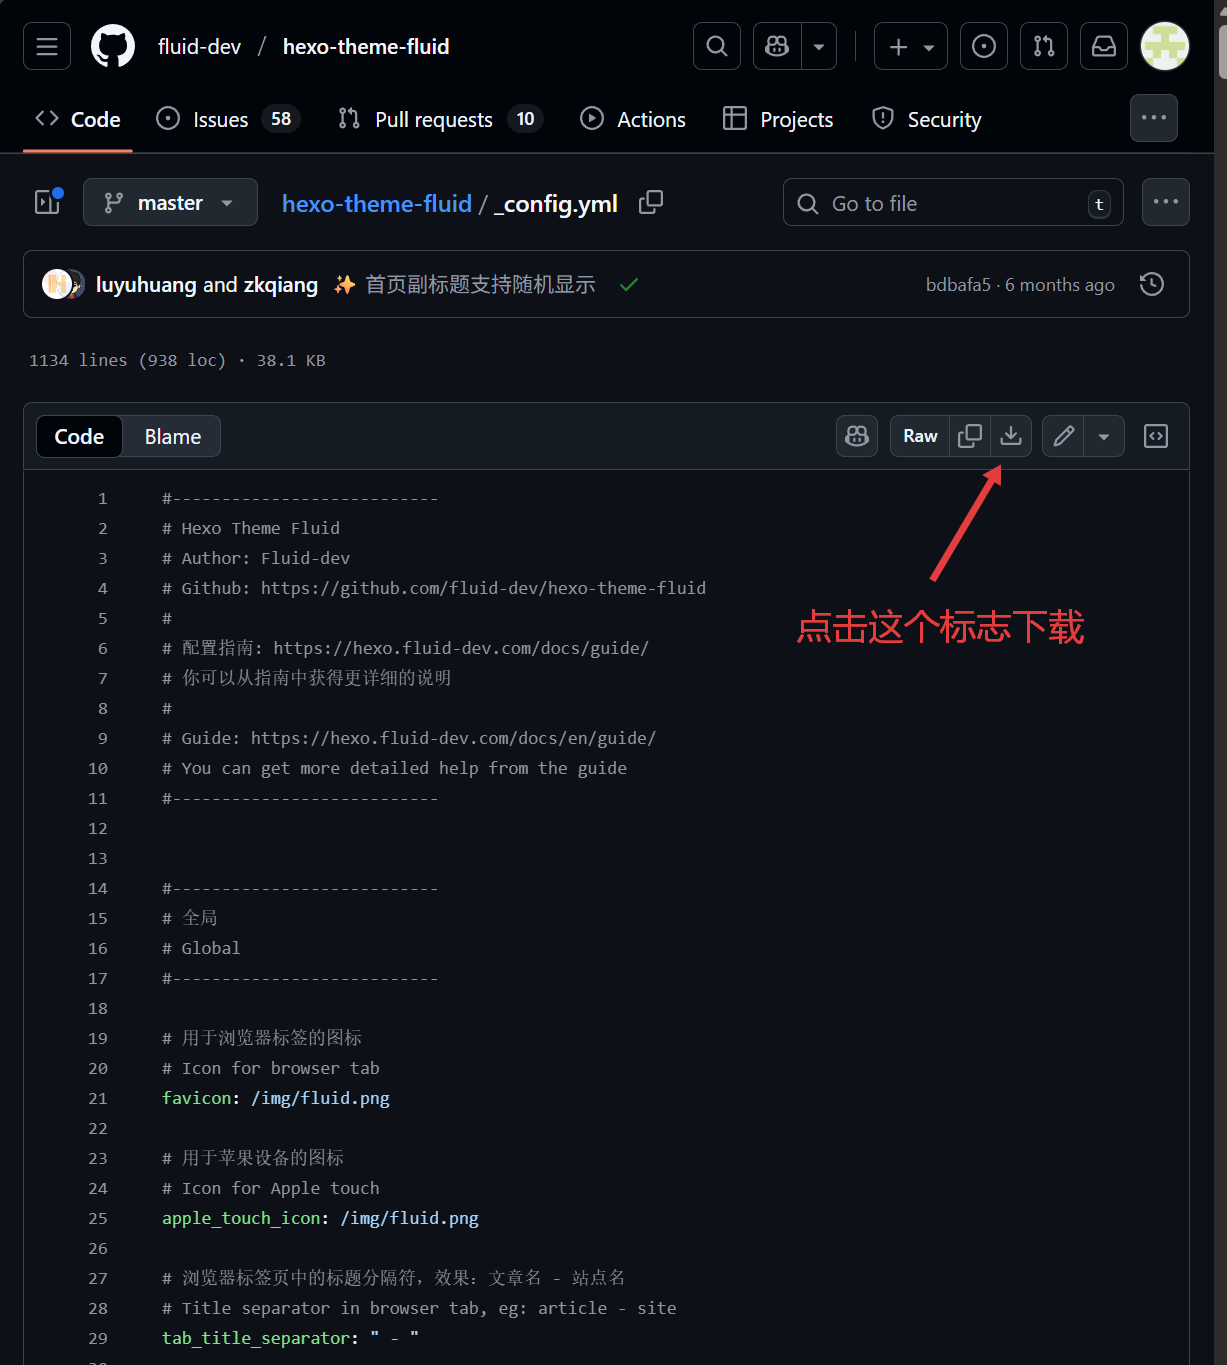Click the favicon key on line 21
Screen dimensions: 1227x1365
click(x=197, y=1098)
